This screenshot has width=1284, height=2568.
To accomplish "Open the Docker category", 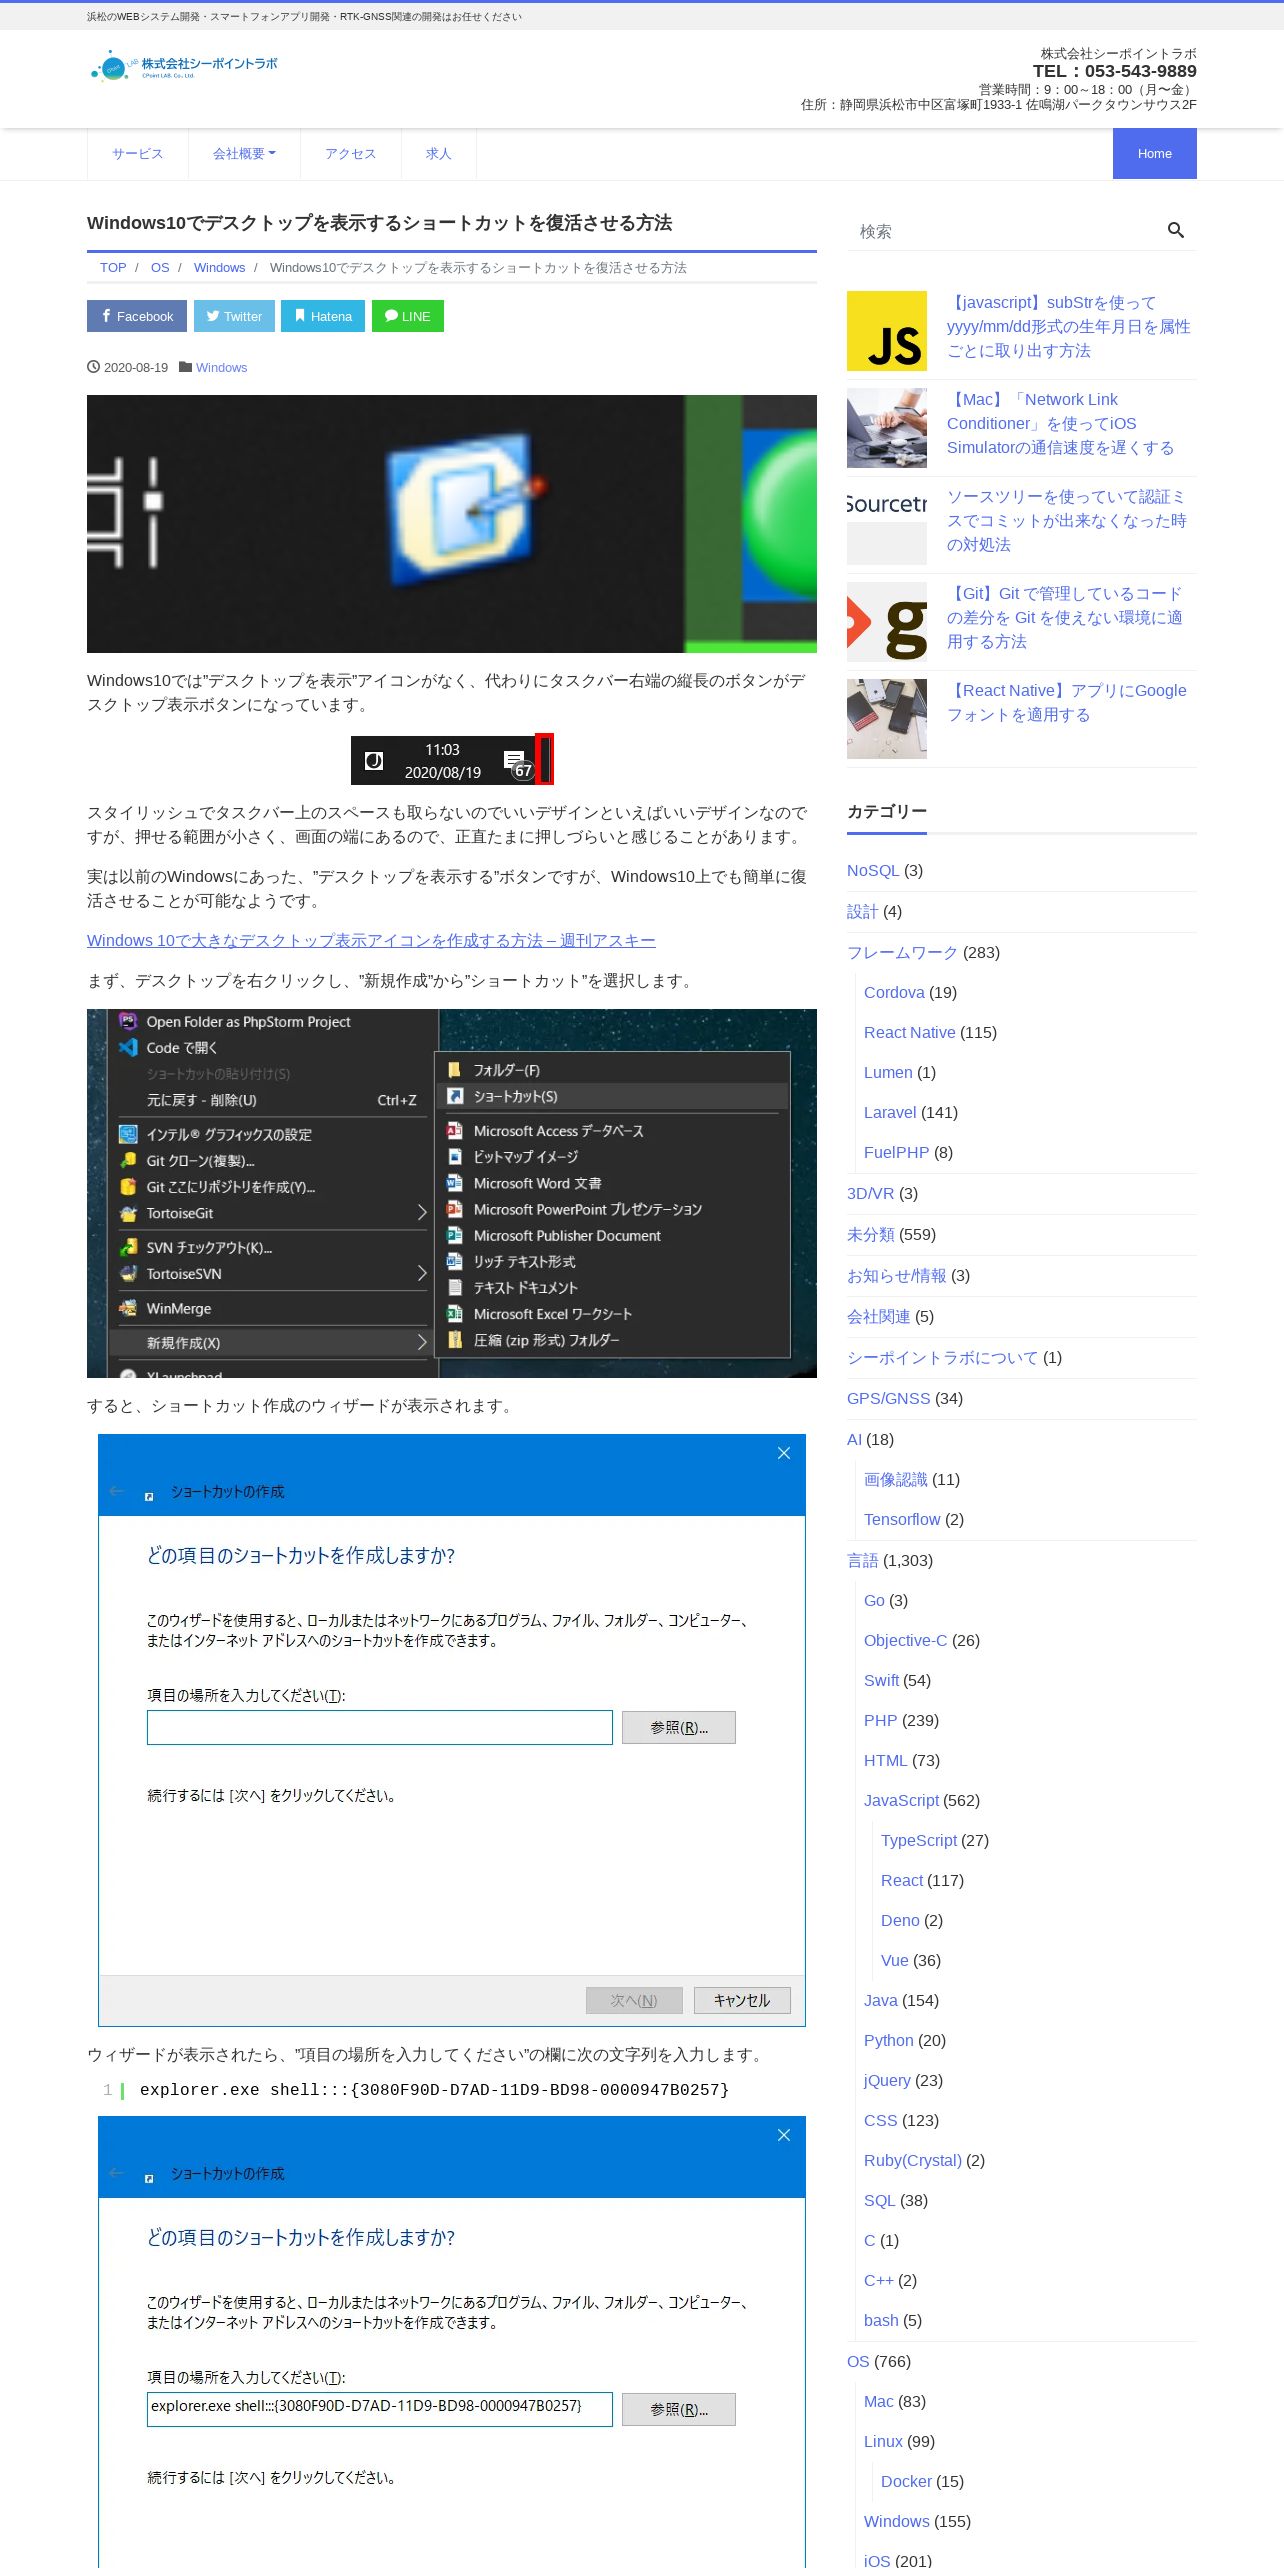I will click(906, 2482).
